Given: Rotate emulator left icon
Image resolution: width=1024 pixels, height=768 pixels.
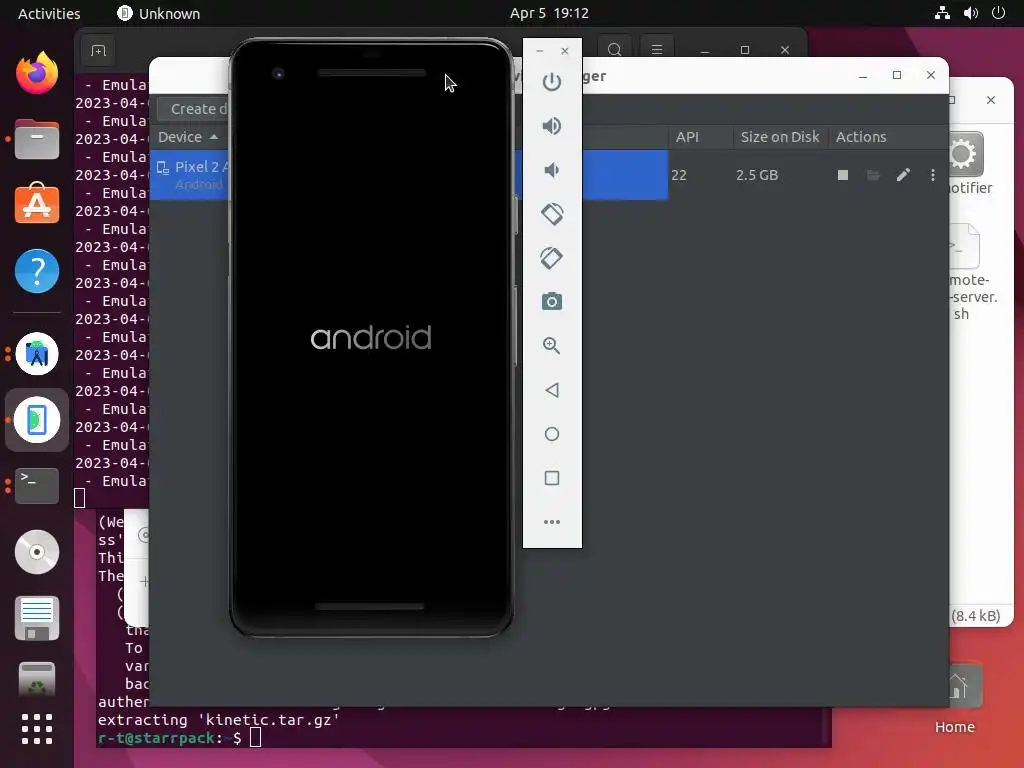Looking at the screenshot, I should point(552,214).
